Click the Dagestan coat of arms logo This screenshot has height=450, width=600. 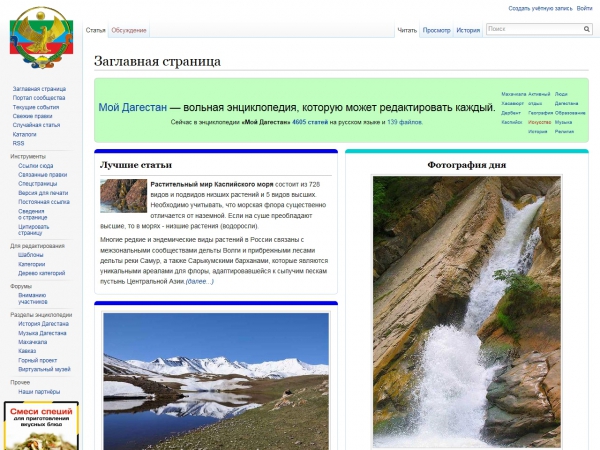(41, 38)
